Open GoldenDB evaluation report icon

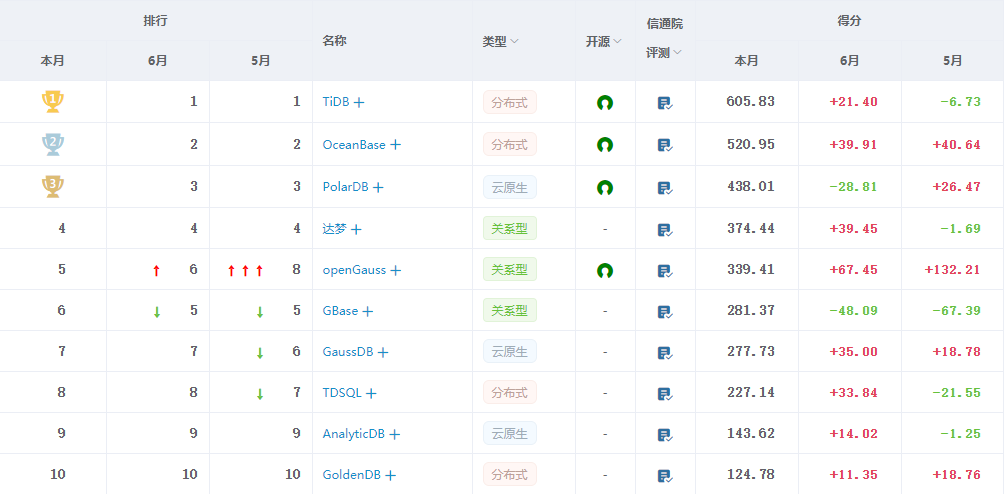[665, 475]
